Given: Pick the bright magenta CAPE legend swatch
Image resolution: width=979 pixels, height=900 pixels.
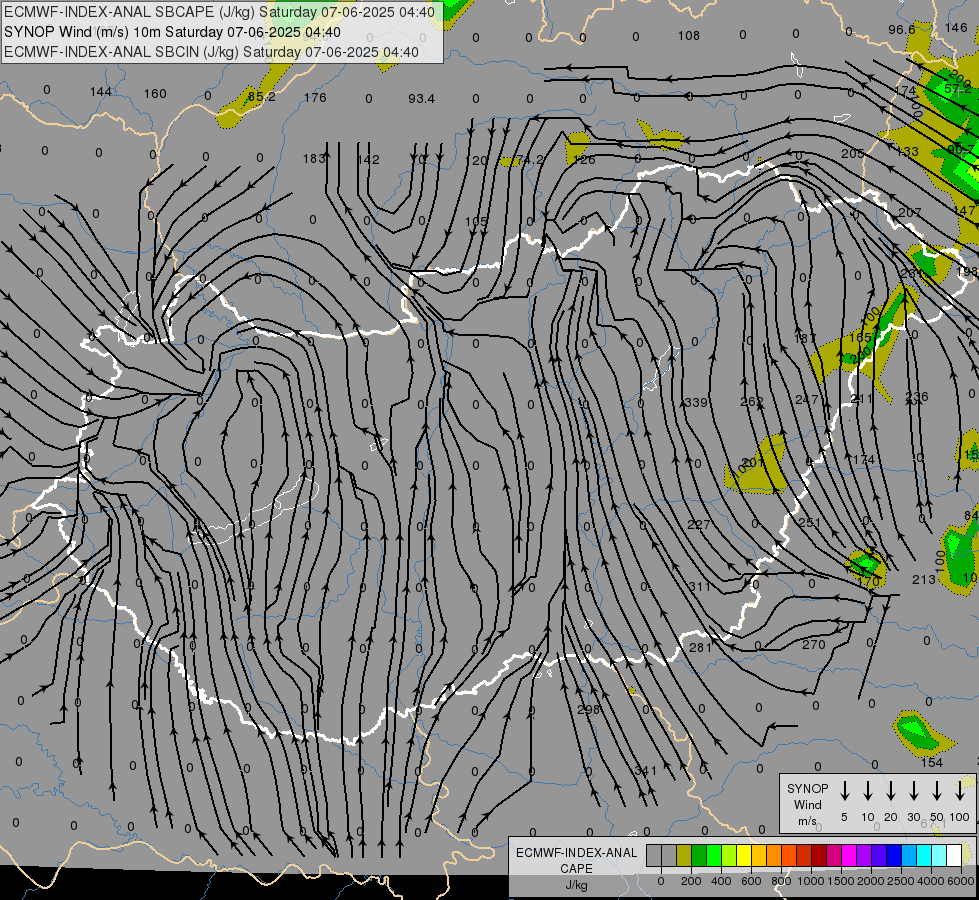Looking at the screenshot, I should click(849, 856).
